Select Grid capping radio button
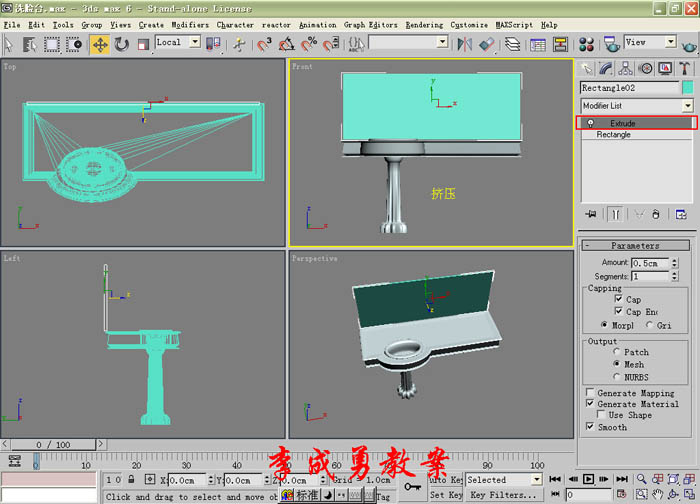The height and width of the screenshot is (504, 700). point(649,325)
